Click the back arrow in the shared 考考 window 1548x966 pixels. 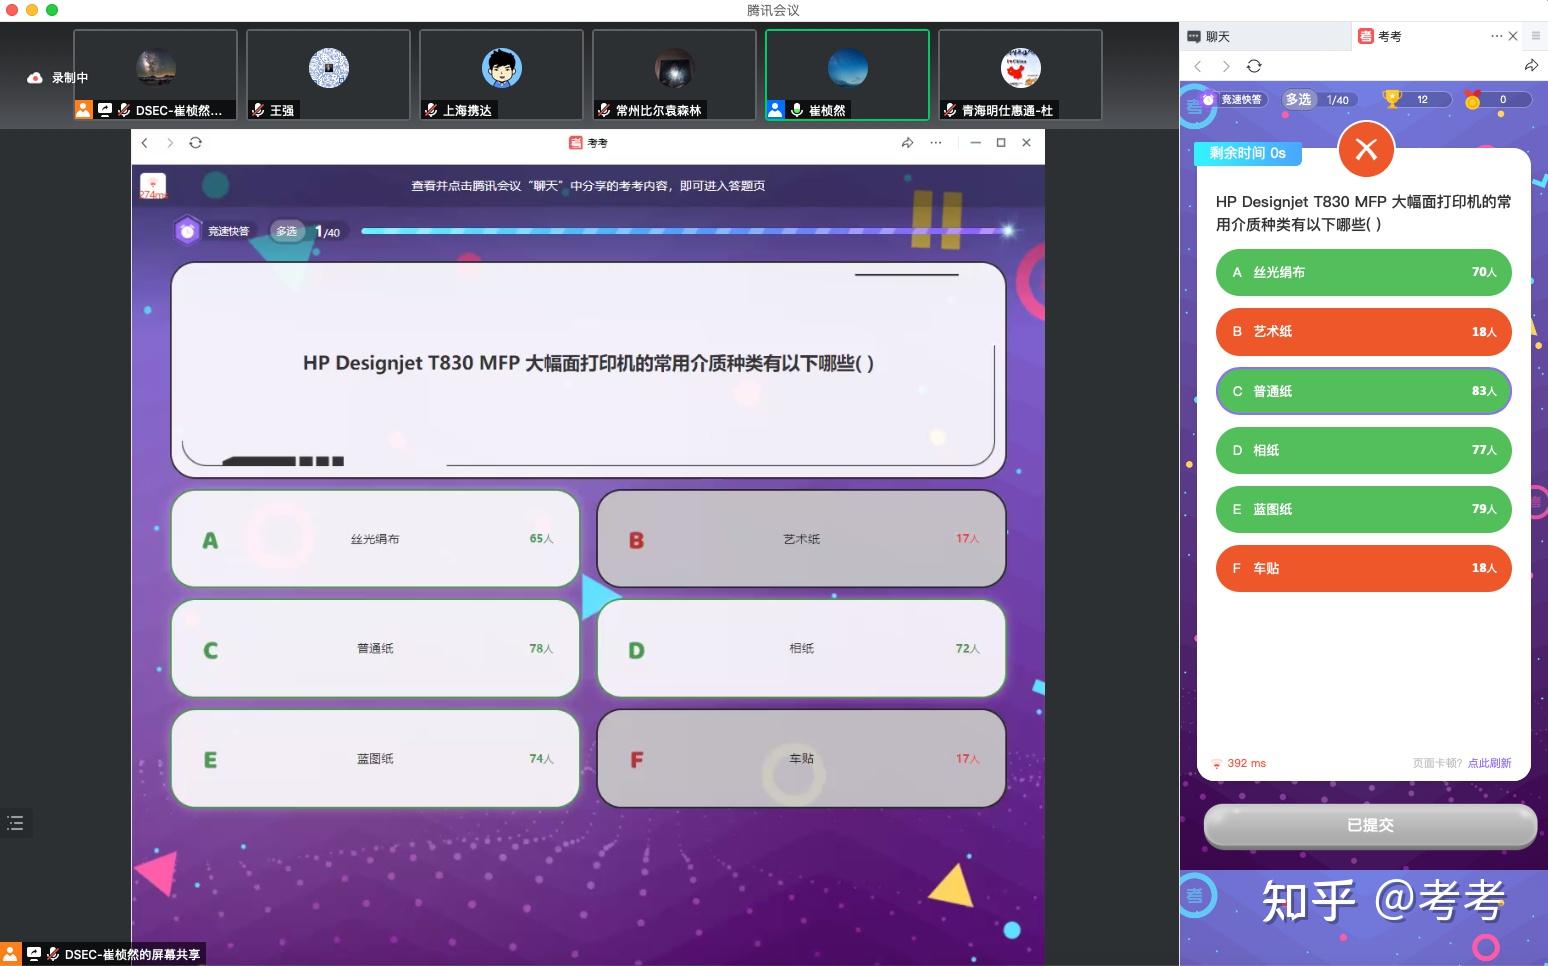(x=145, y=143)
